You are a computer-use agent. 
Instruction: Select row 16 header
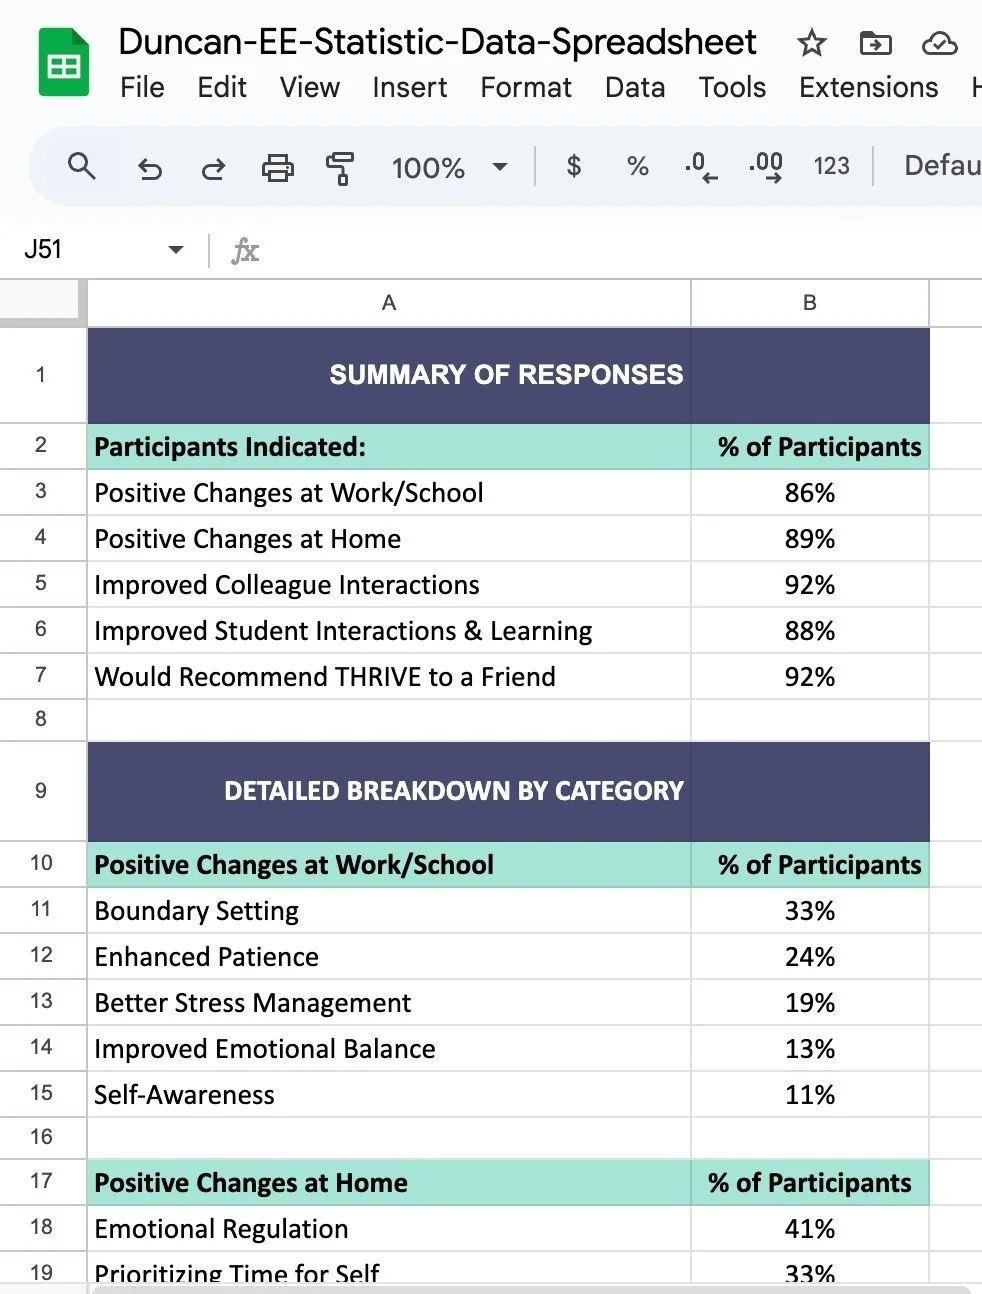(41, 1137)
